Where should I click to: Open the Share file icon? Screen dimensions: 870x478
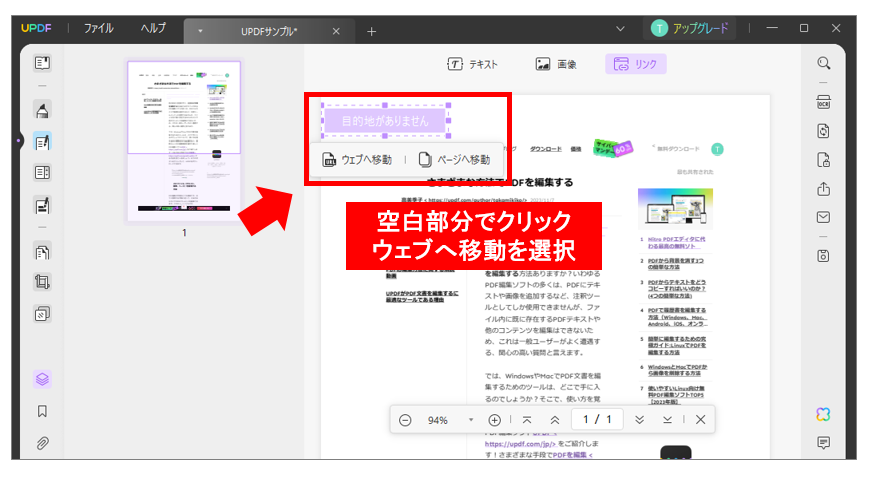(x=824, y=189)
